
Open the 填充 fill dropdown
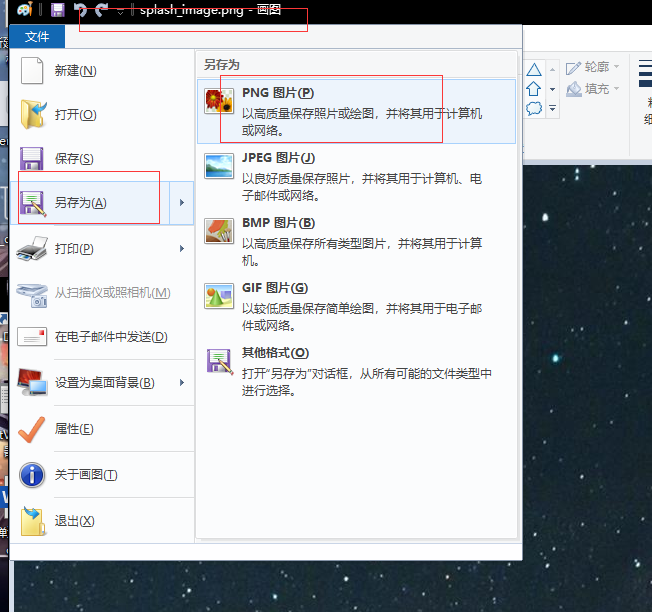coord(593,89)
